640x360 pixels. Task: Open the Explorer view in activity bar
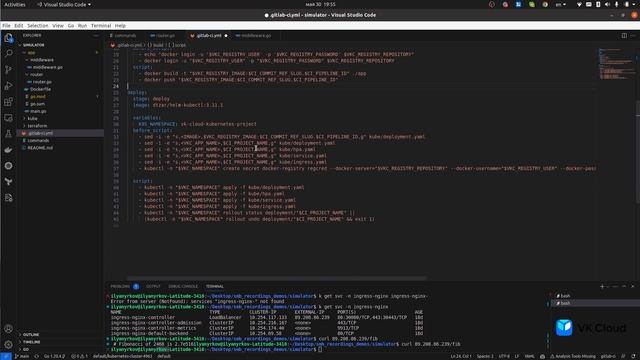click(8, 38)
